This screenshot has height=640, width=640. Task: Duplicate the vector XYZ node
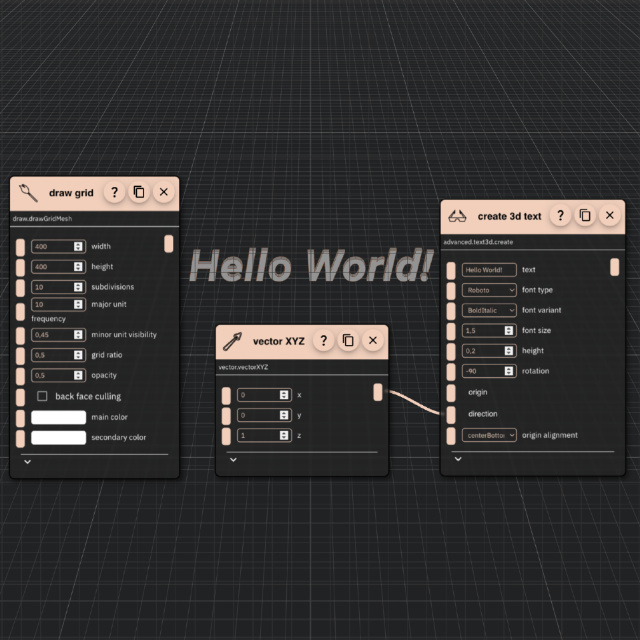[x=348, y=340]
